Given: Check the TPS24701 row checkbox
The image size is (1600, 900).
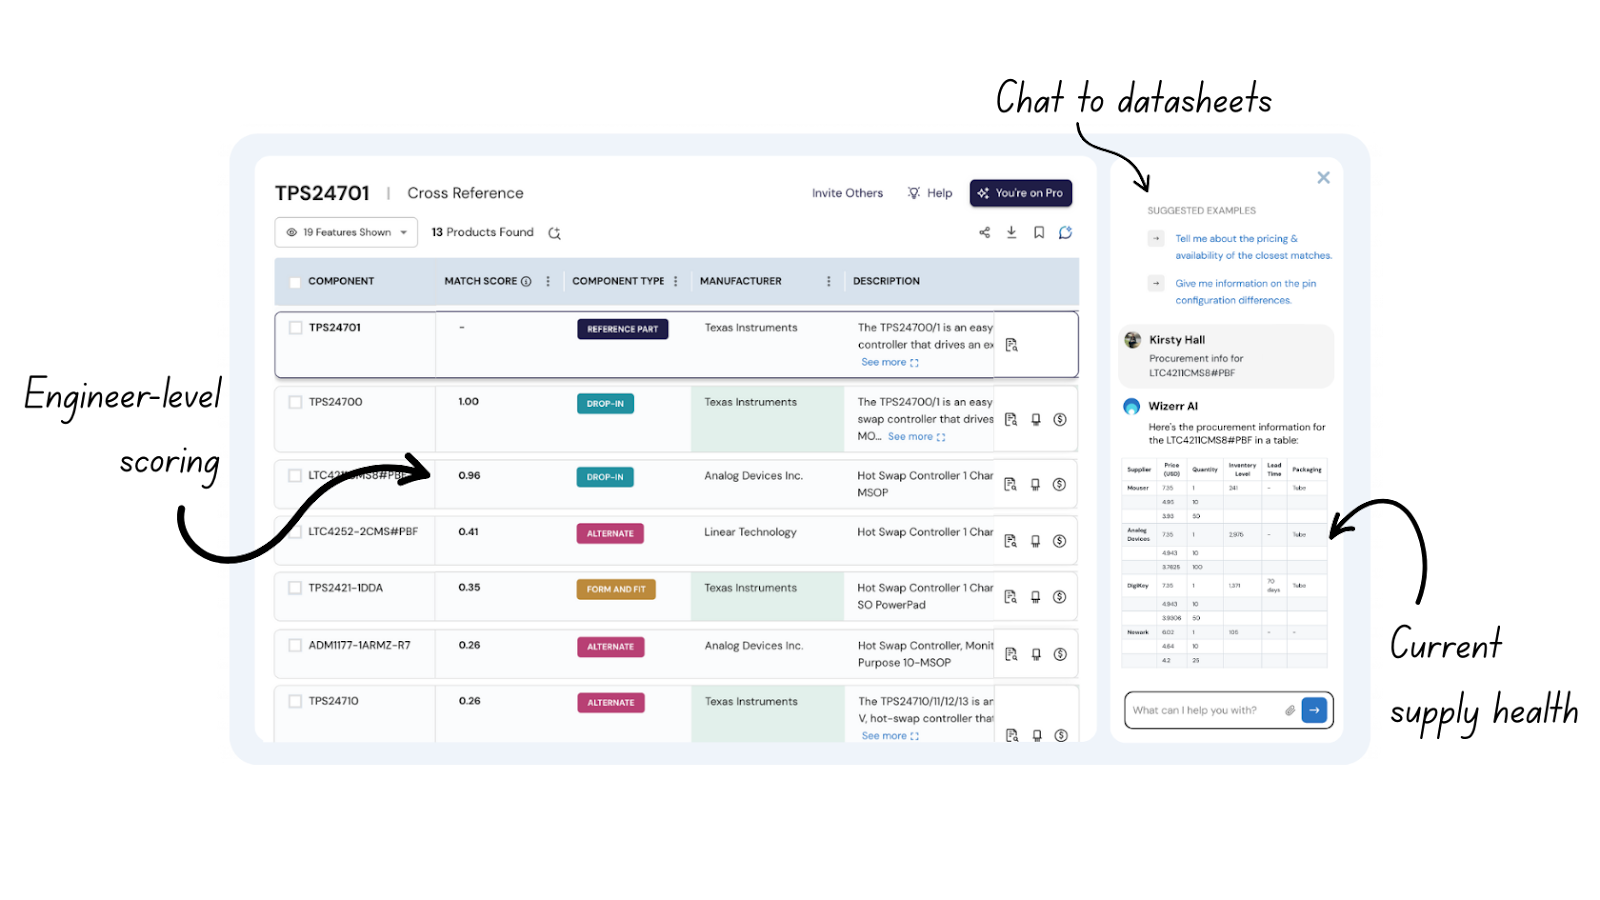Looking at the screenshot, I should (296, 328).
